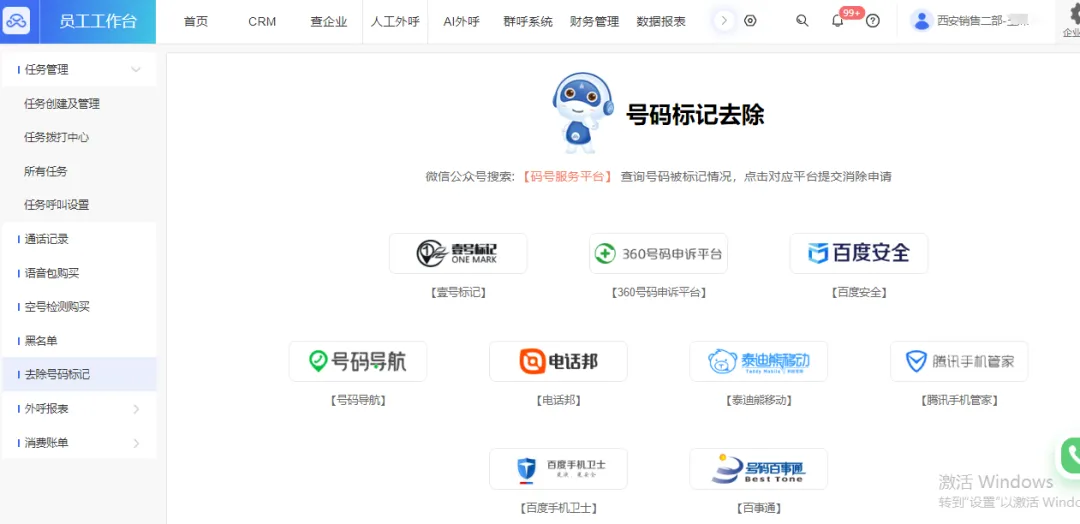Open the 泰迪熊移动 logo card
Screen dimensions: 1080x524
[x=758, y=361]
